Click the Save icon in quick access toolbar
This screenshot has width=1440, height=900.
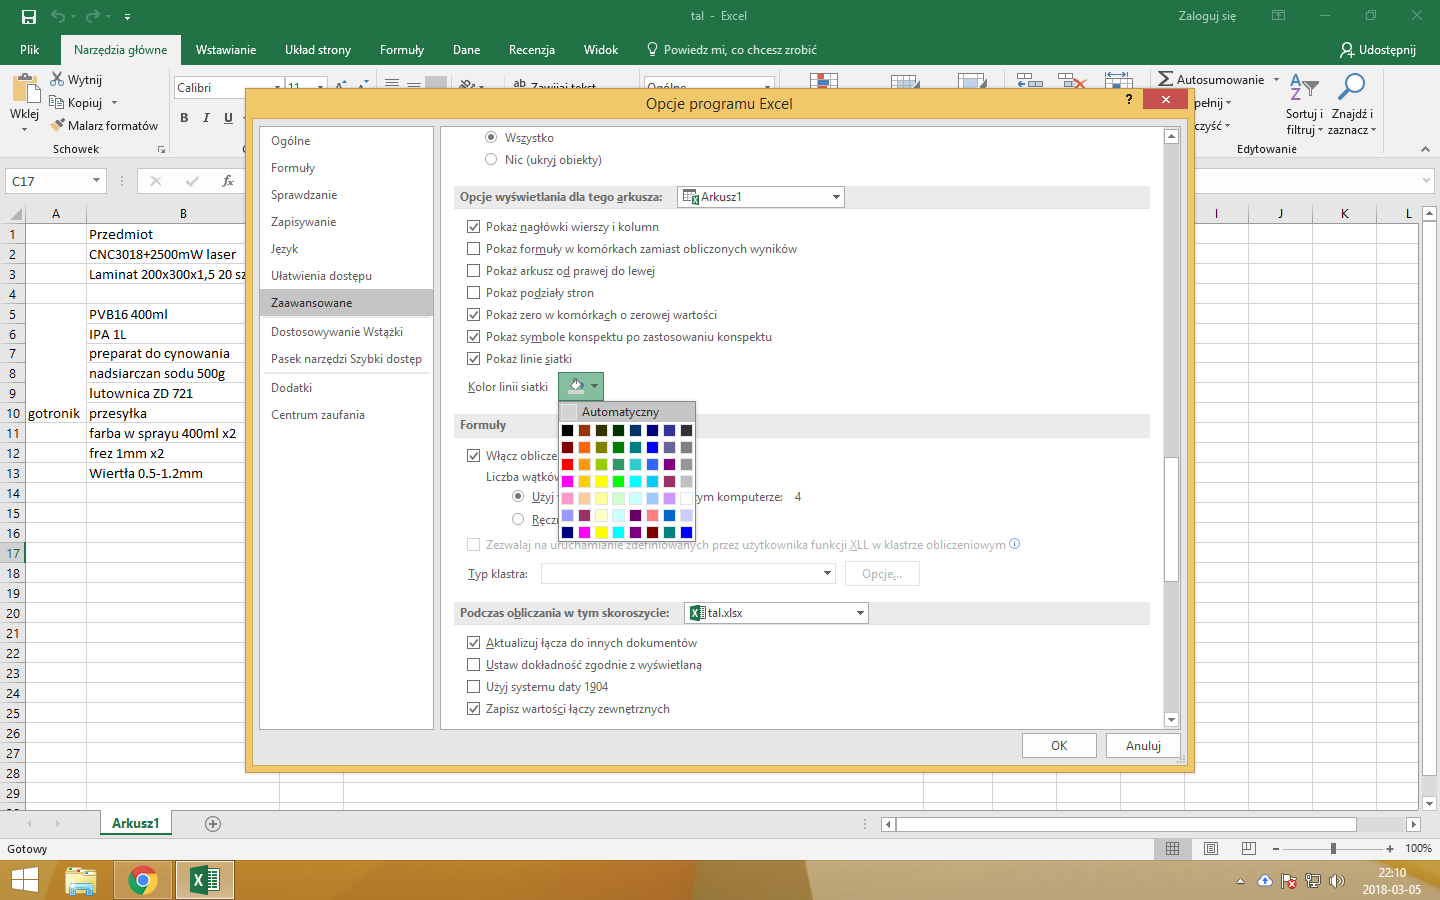point(29,16)
